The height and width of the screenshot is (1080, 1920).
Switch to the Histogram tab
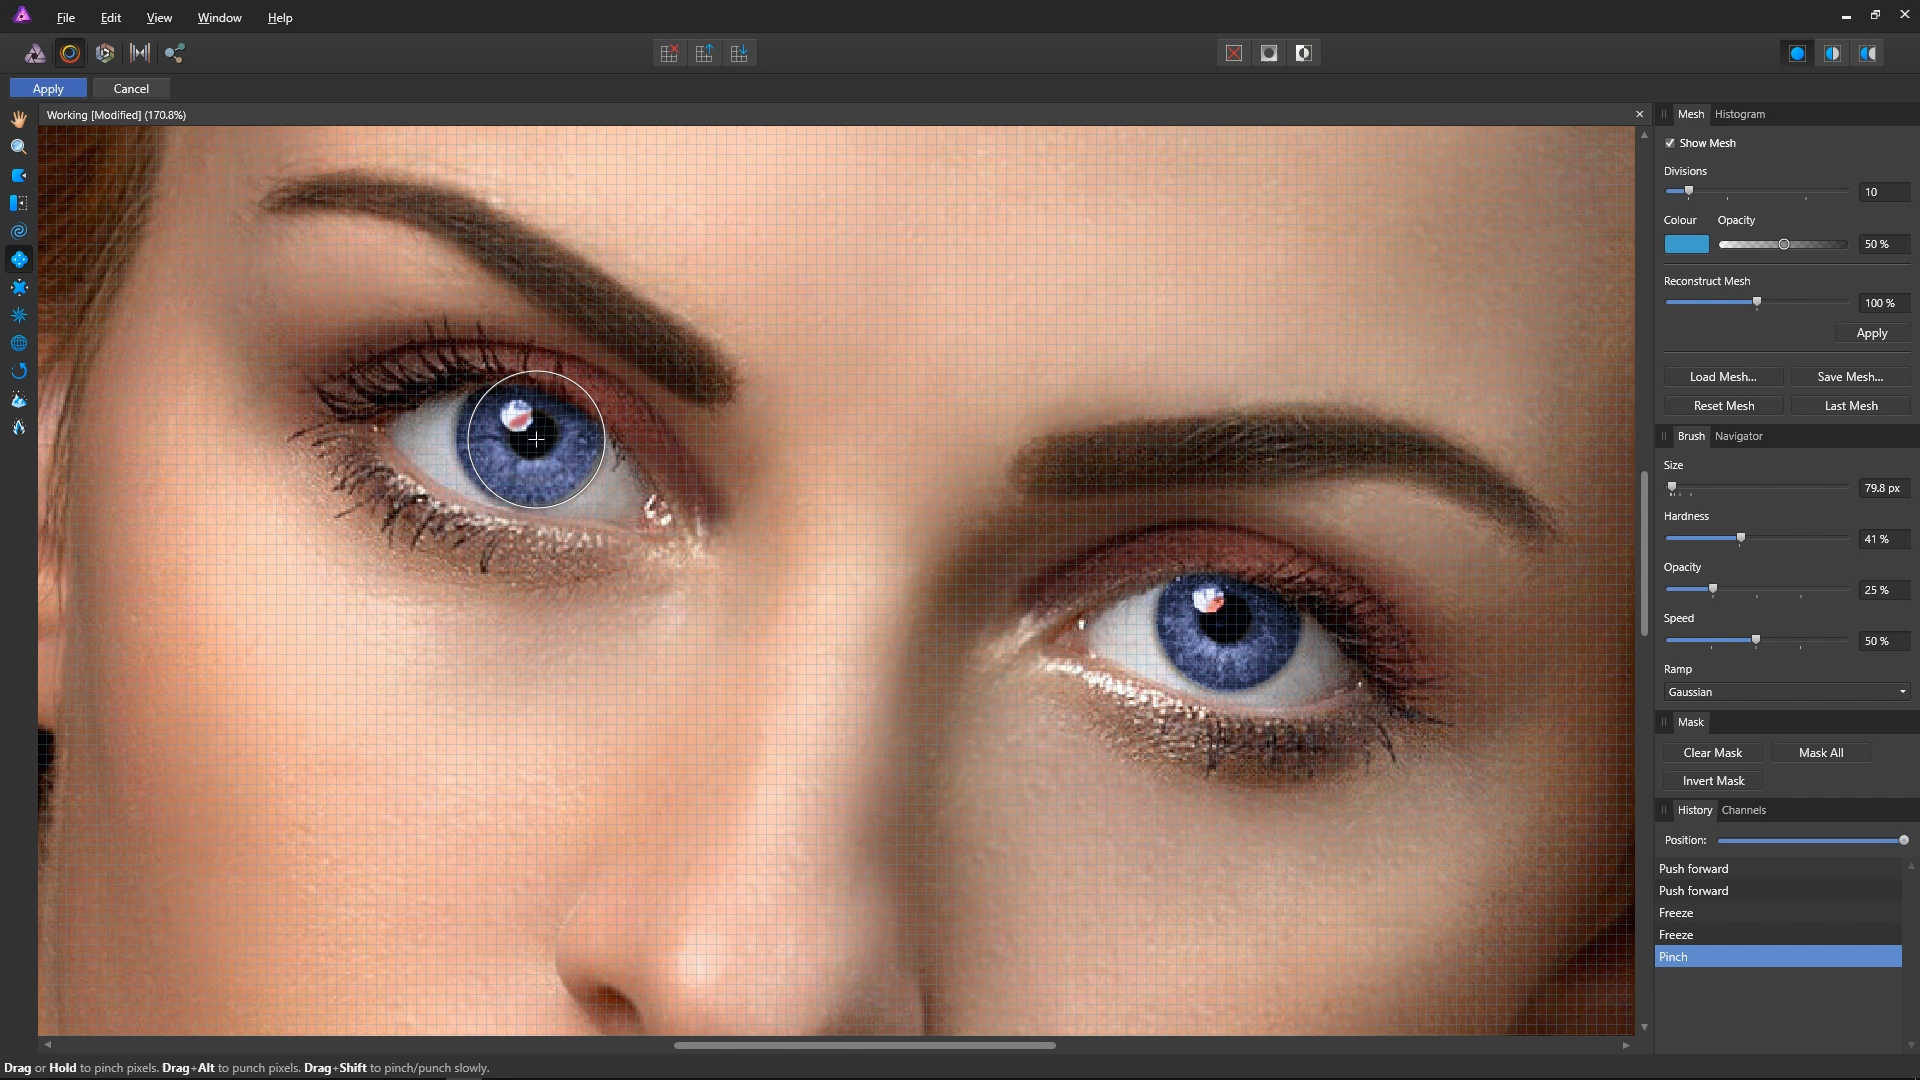[x=1739, y=114]
